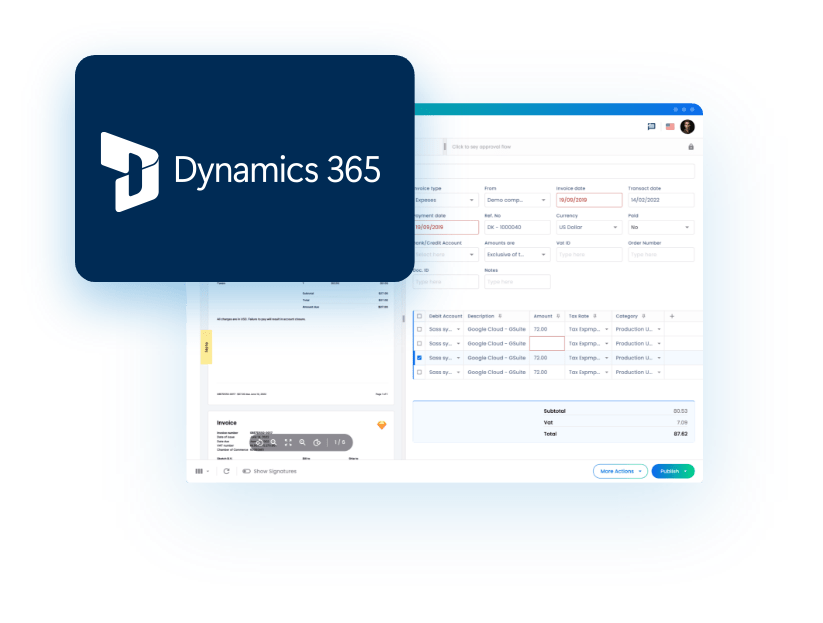Open the user profile avatar
Image resolution: width=823 pixels, height=623 pixels.
pyautogui.click(x=687, y=127)
